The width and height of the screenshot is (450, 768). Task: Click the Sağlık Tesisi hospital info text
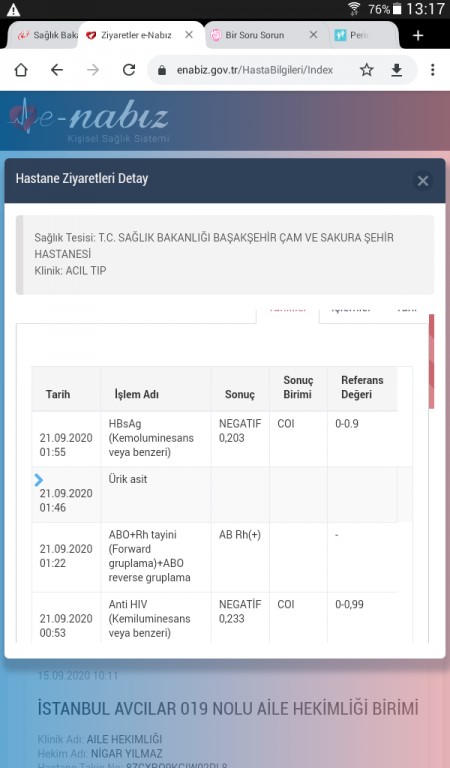[x=214, y=245]
